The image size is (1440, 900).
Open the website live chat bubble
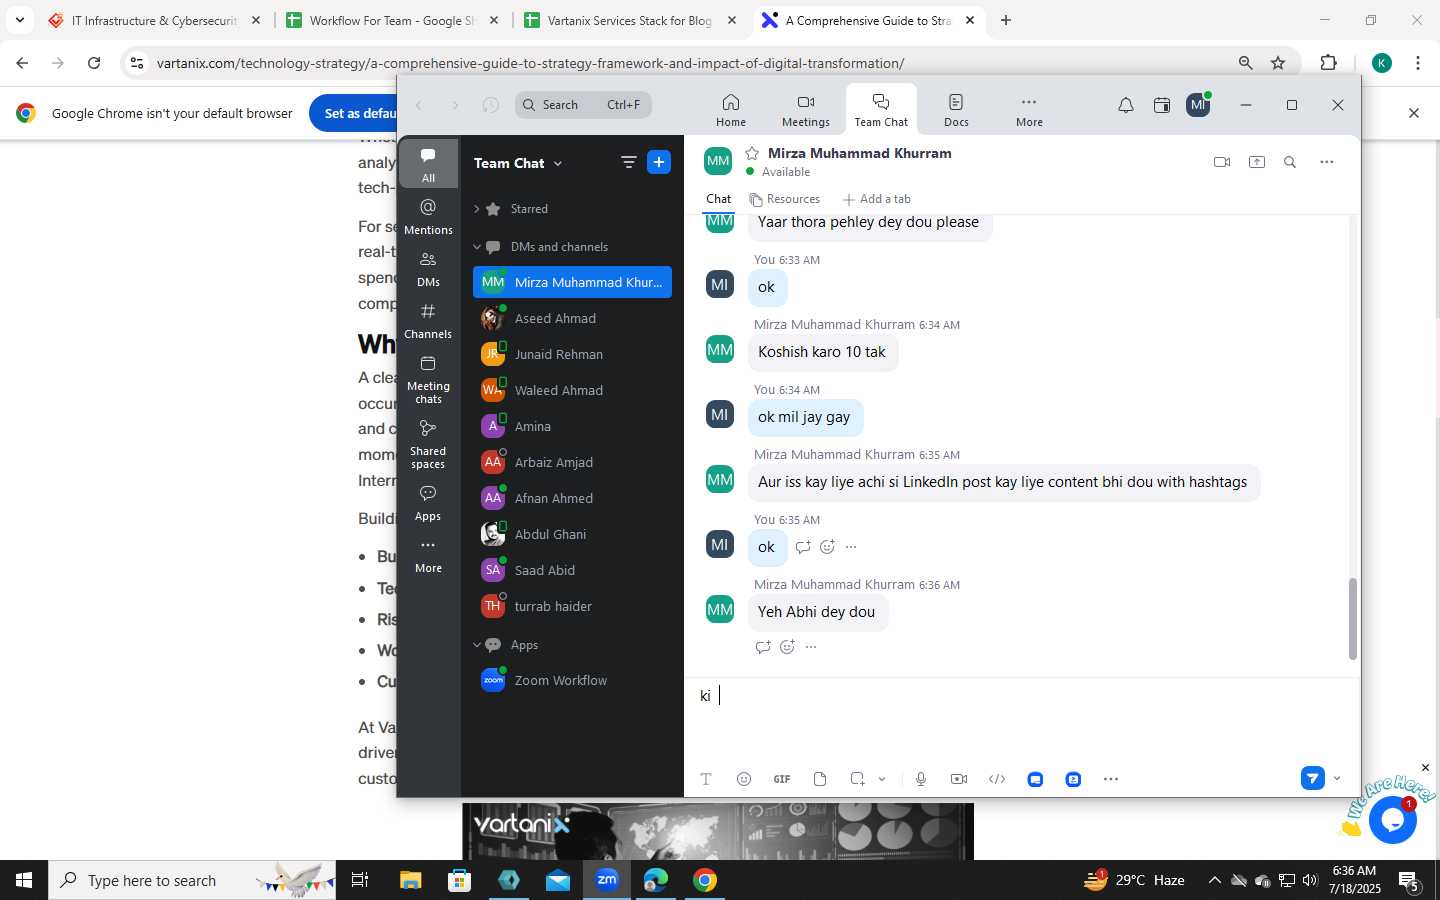(1392, 820)
